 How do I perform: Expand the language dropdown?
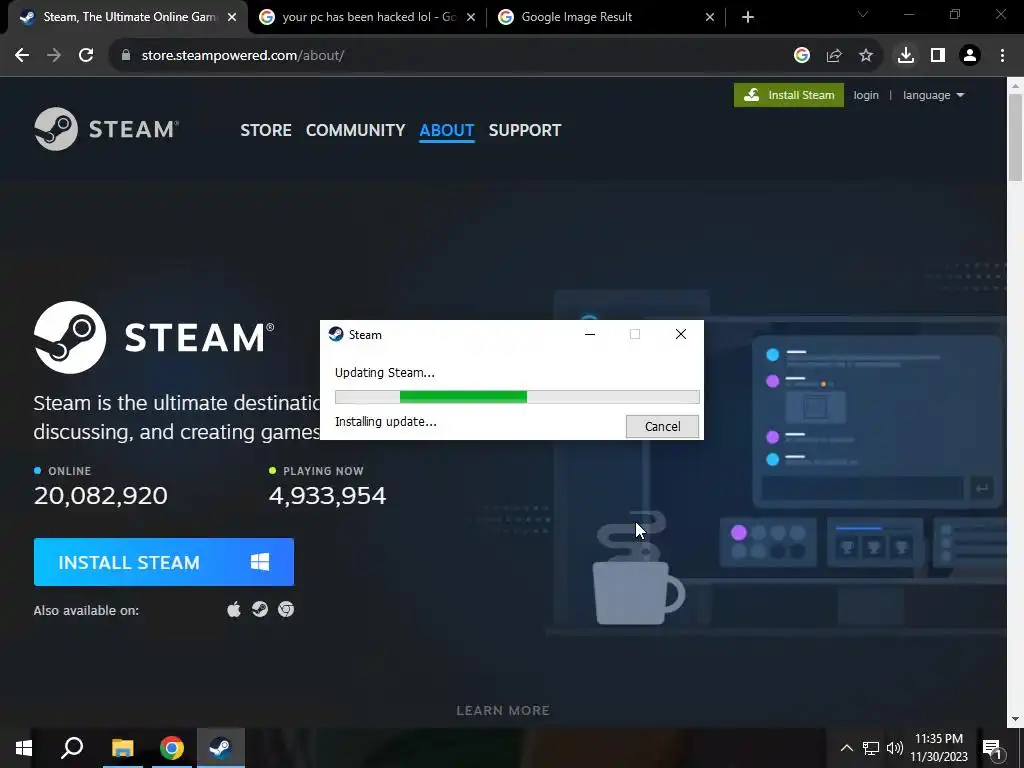pyautogui.click(x=933, y=95)
